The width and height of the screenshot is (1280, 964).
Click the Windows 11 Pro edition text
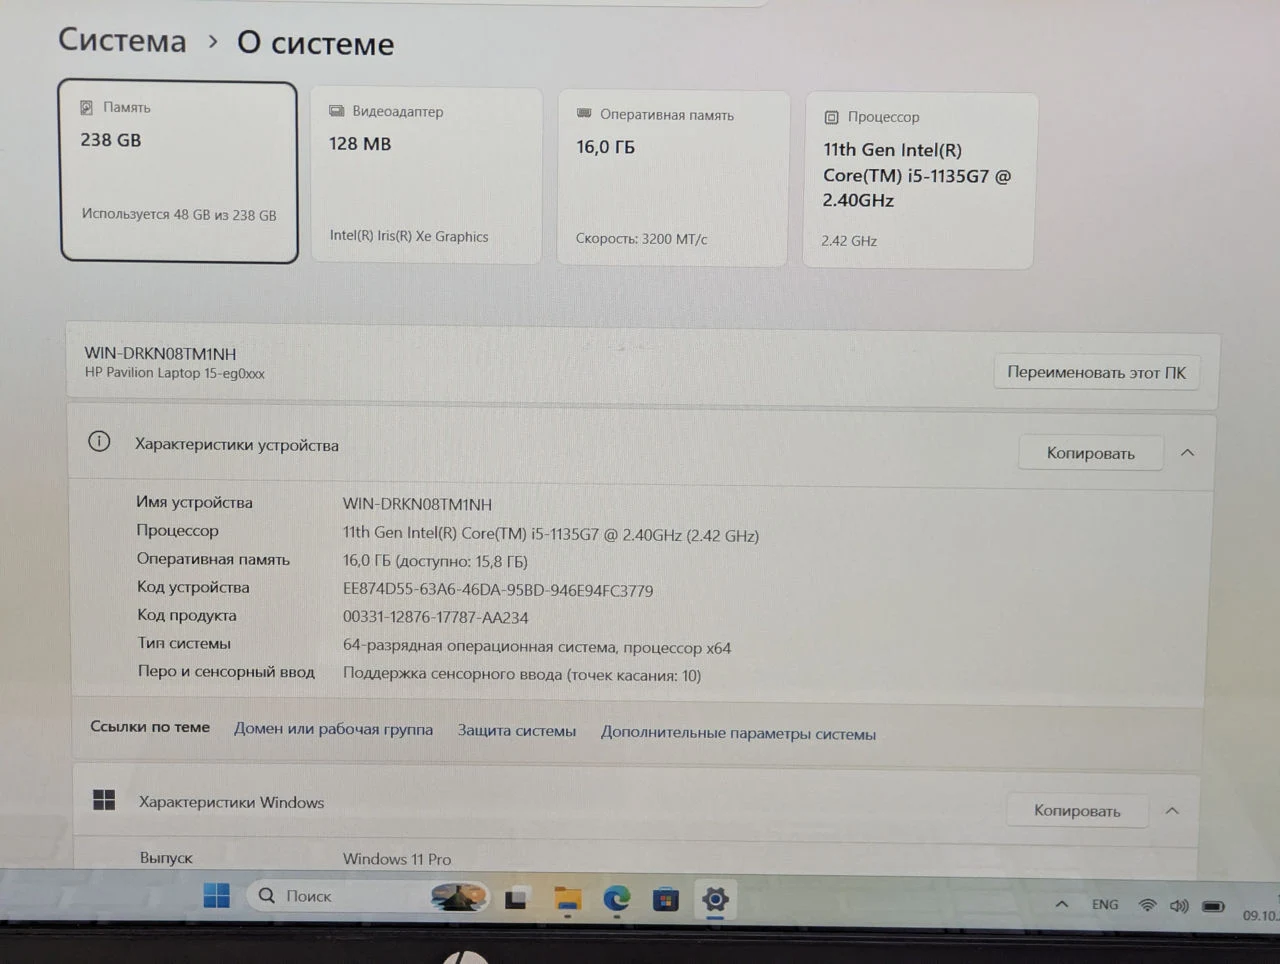(x=397, y=859)
